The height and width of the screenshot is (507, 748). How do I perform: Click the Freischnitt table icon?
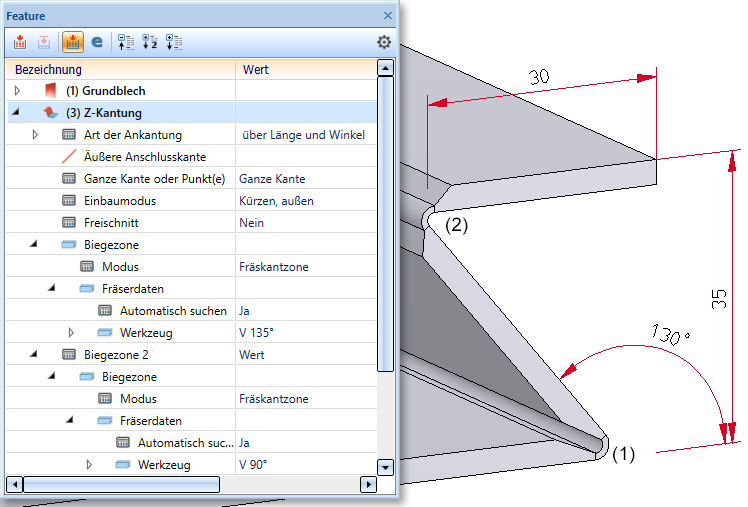(69, 222)
